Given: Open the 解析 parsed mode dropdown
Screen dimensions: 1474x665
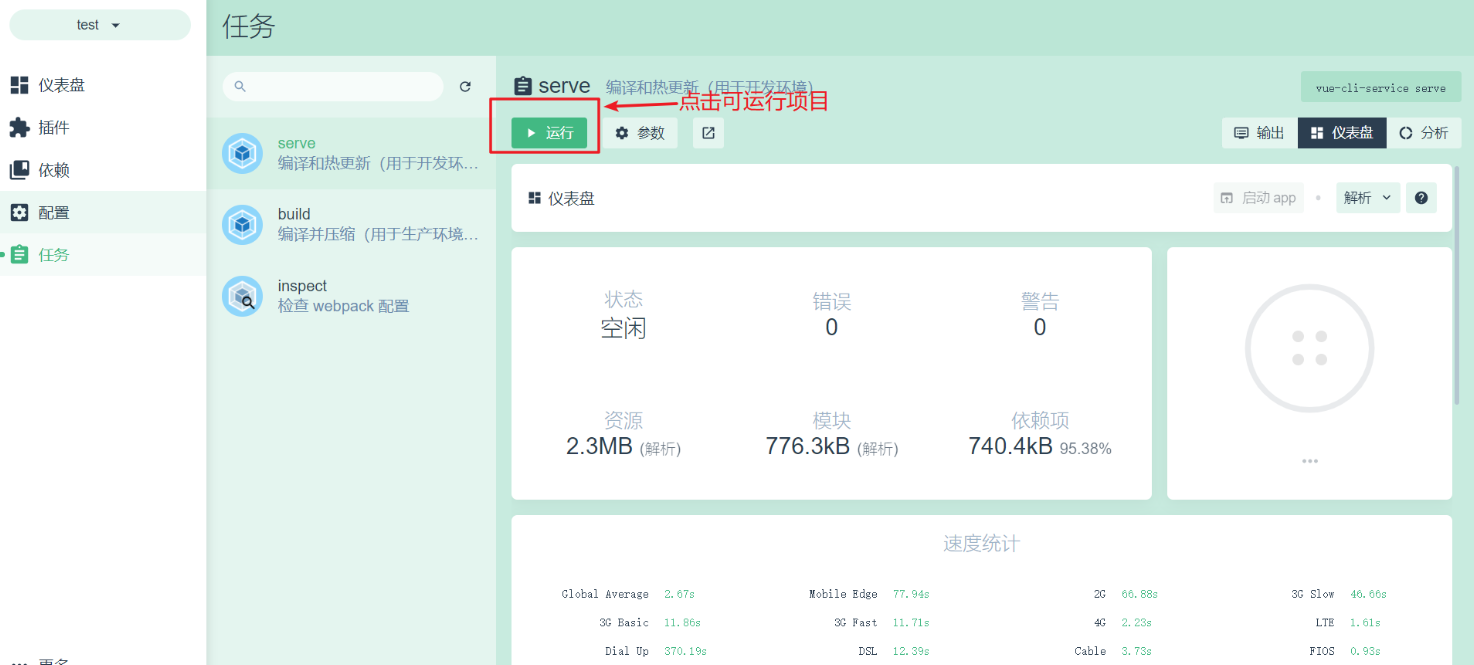Looking at the screenshot, I should pos(1368,197).
